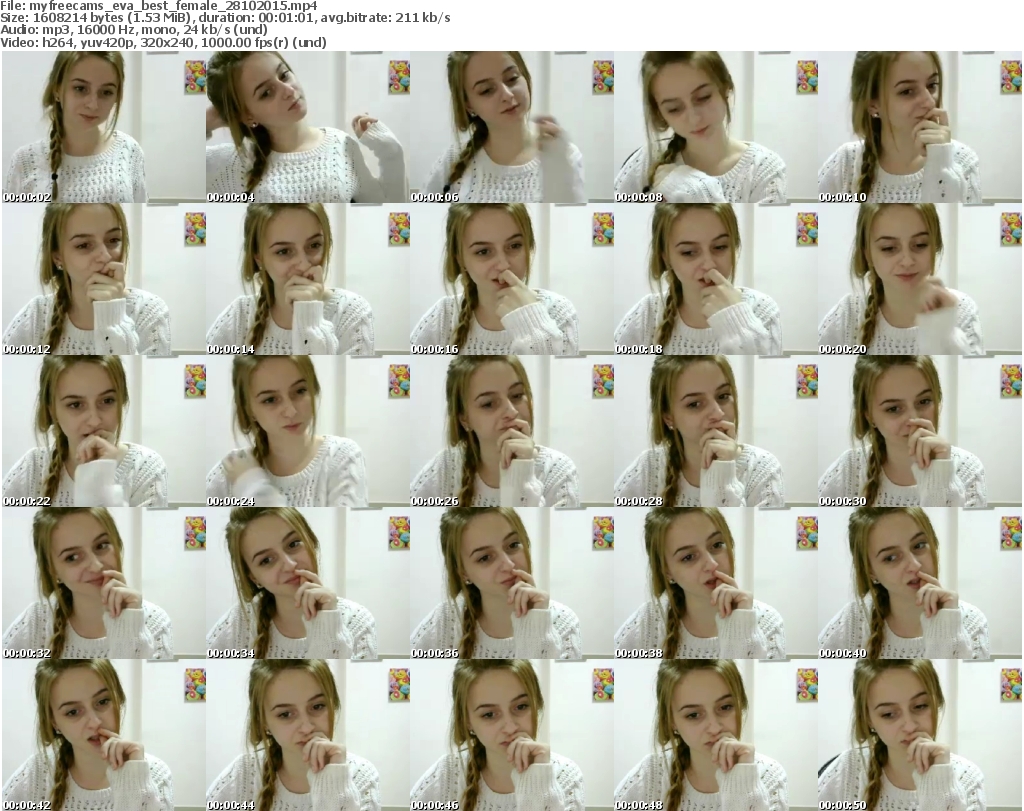Viewport: 1024px width, 811px height.
Task: Choose the frame labeled 00:00:42
Action: pos(104,735)
